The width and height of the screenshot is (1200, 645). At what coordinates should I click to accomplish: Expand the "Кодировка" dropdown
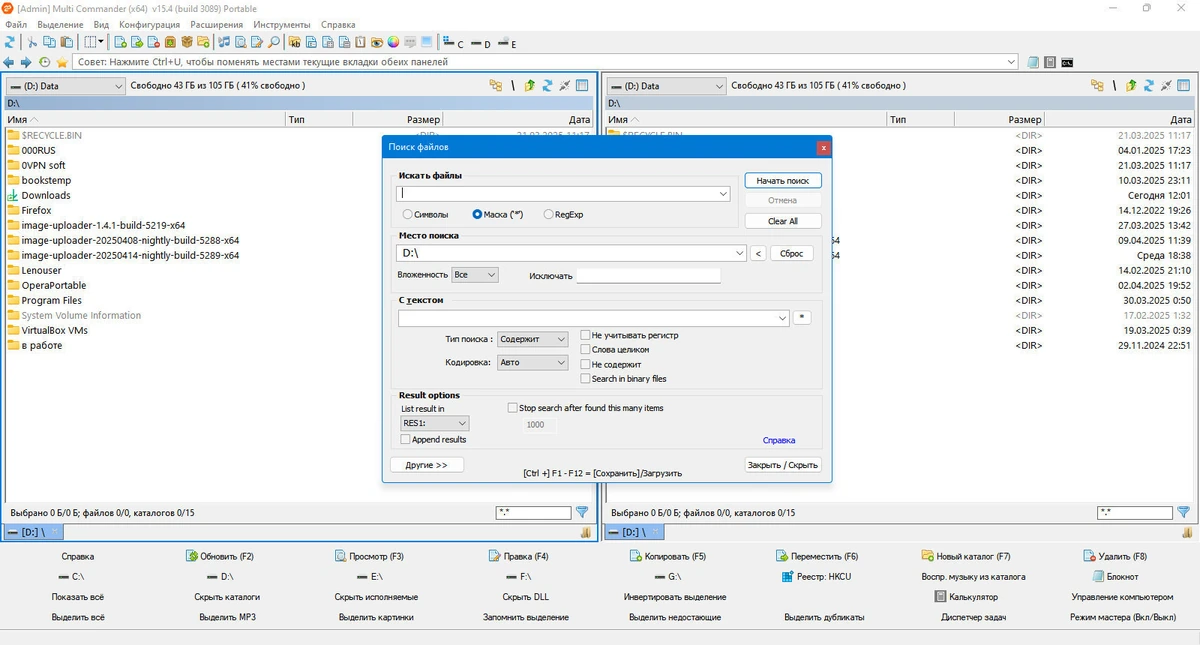[x=533, y=363]
